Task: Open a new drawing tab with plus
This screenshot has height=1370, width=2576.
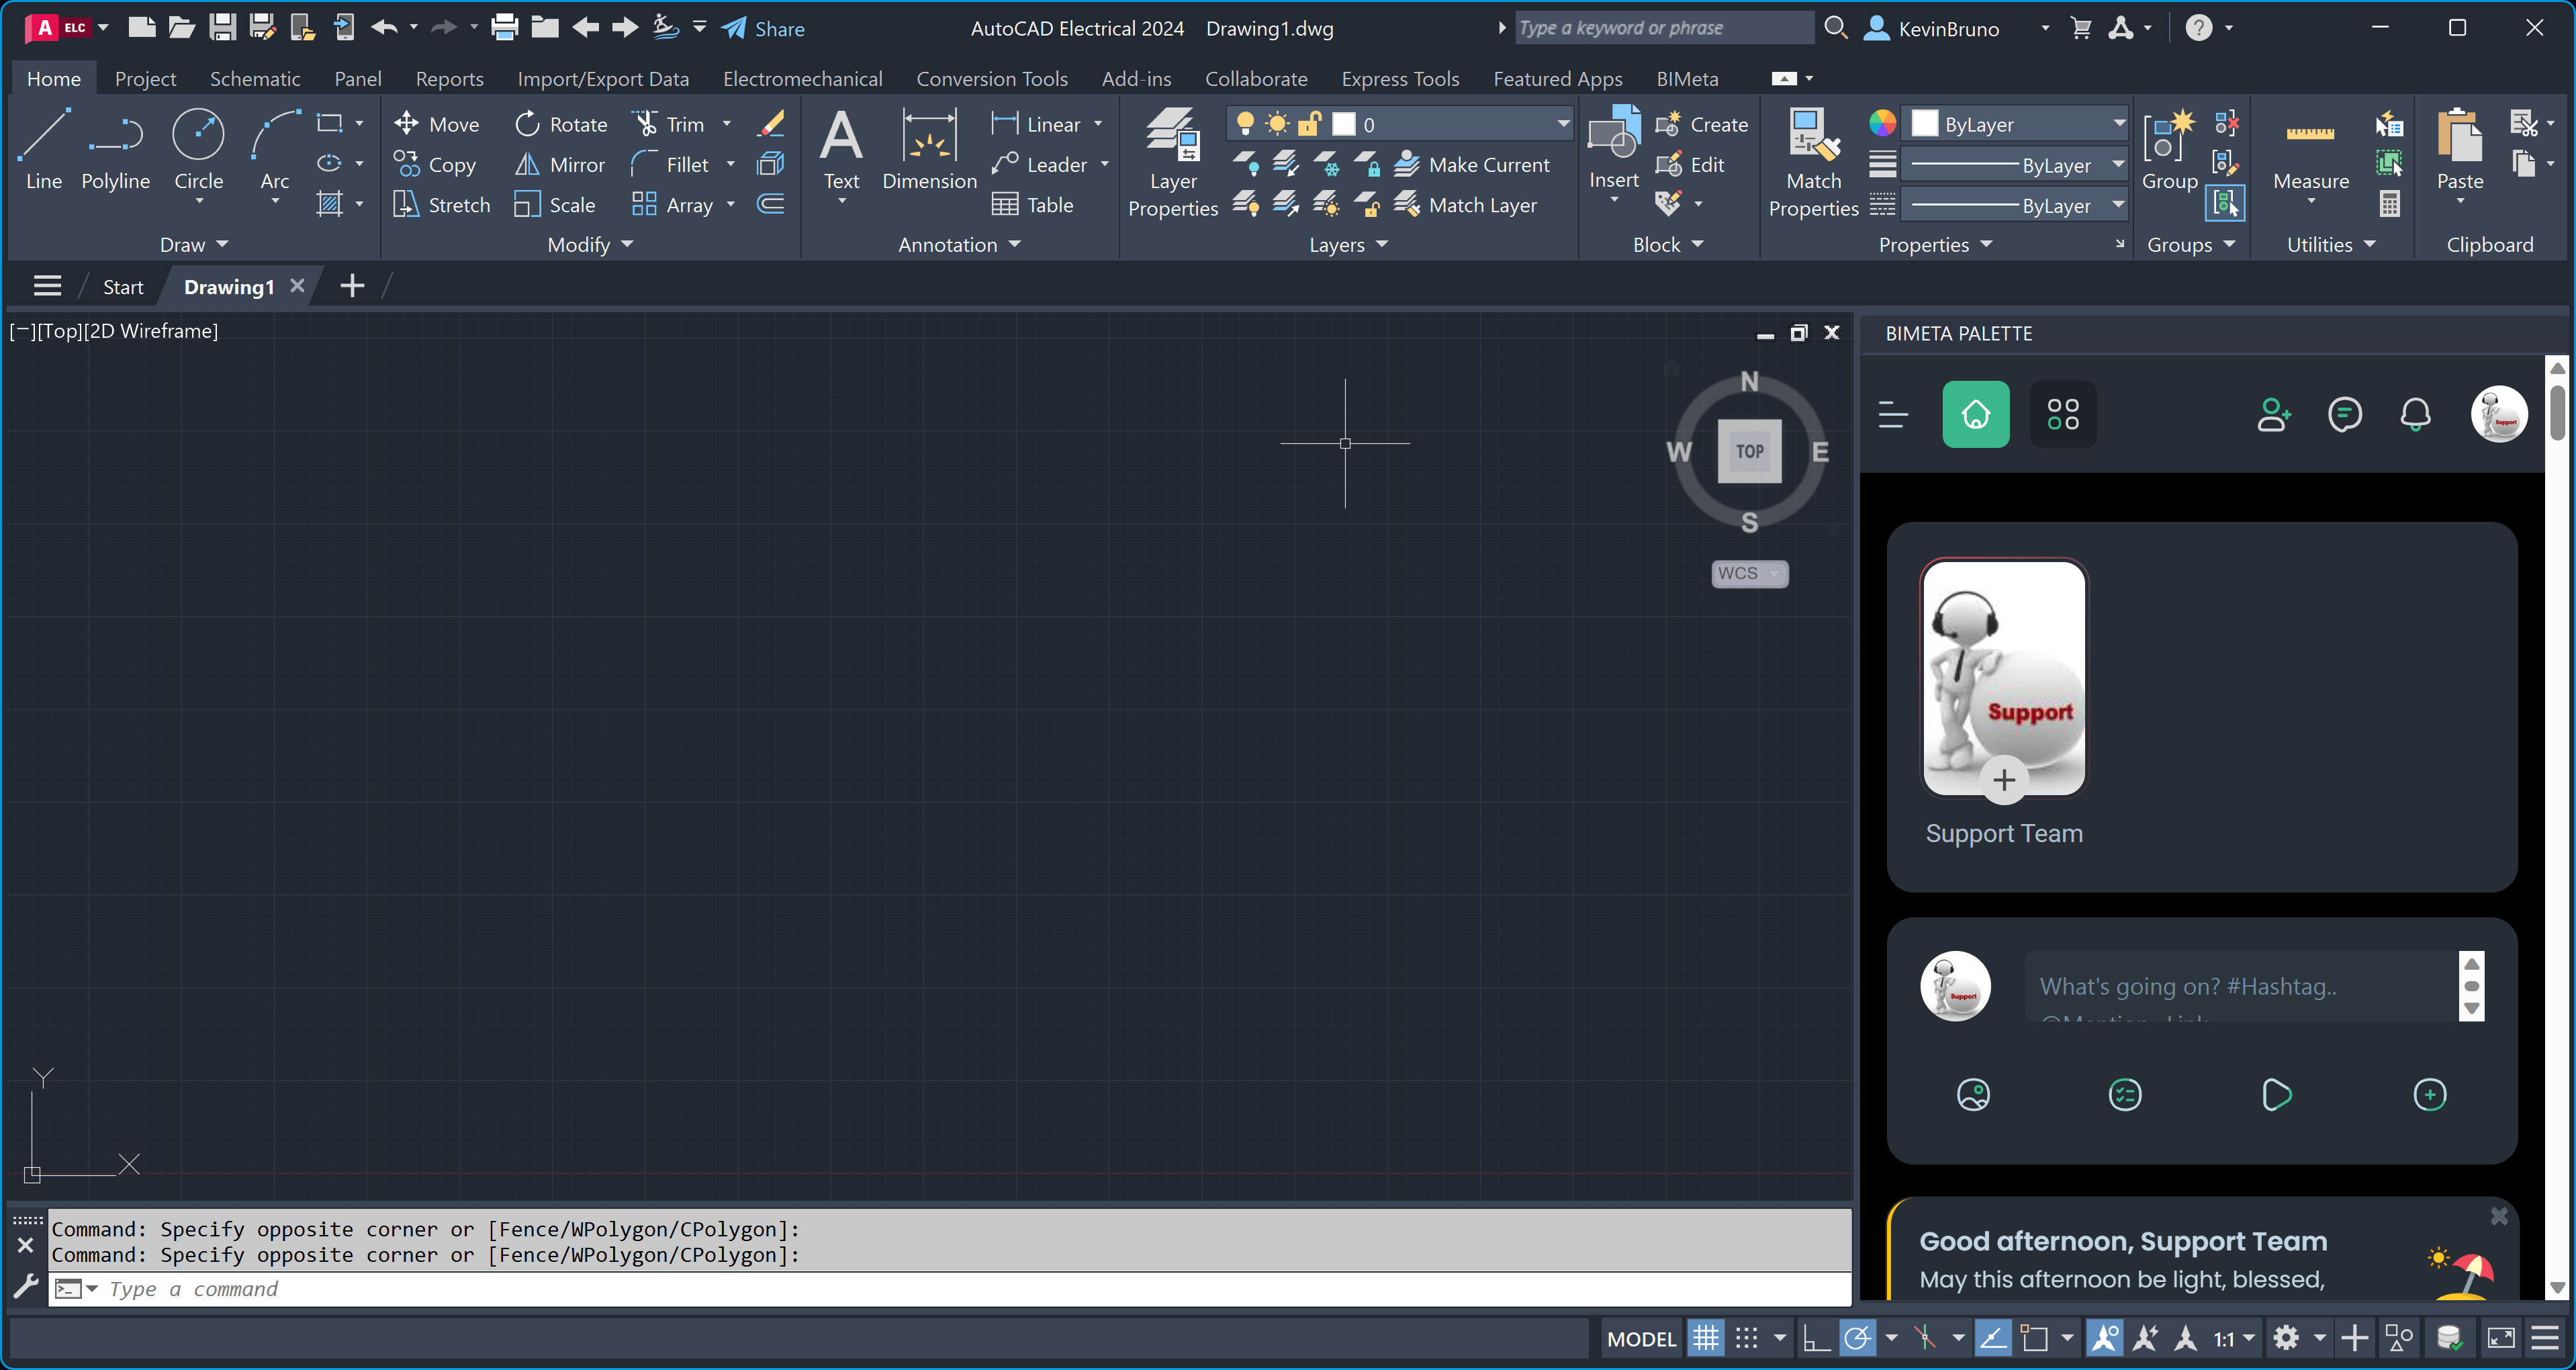Action: tap(351, 286)
